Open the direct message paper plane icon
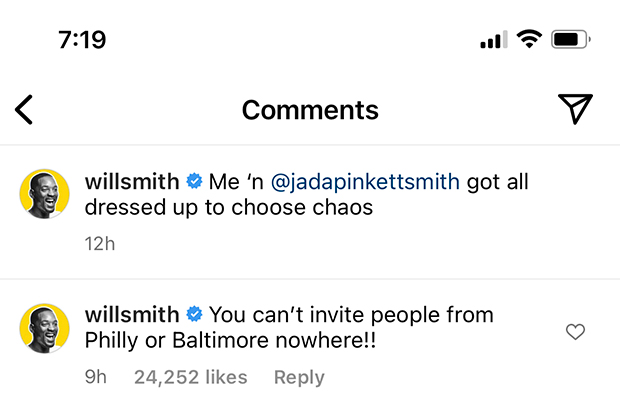Image resolution: width=620 pixels, height=416 pixels. pyautogui.click(x=575, y=109)
